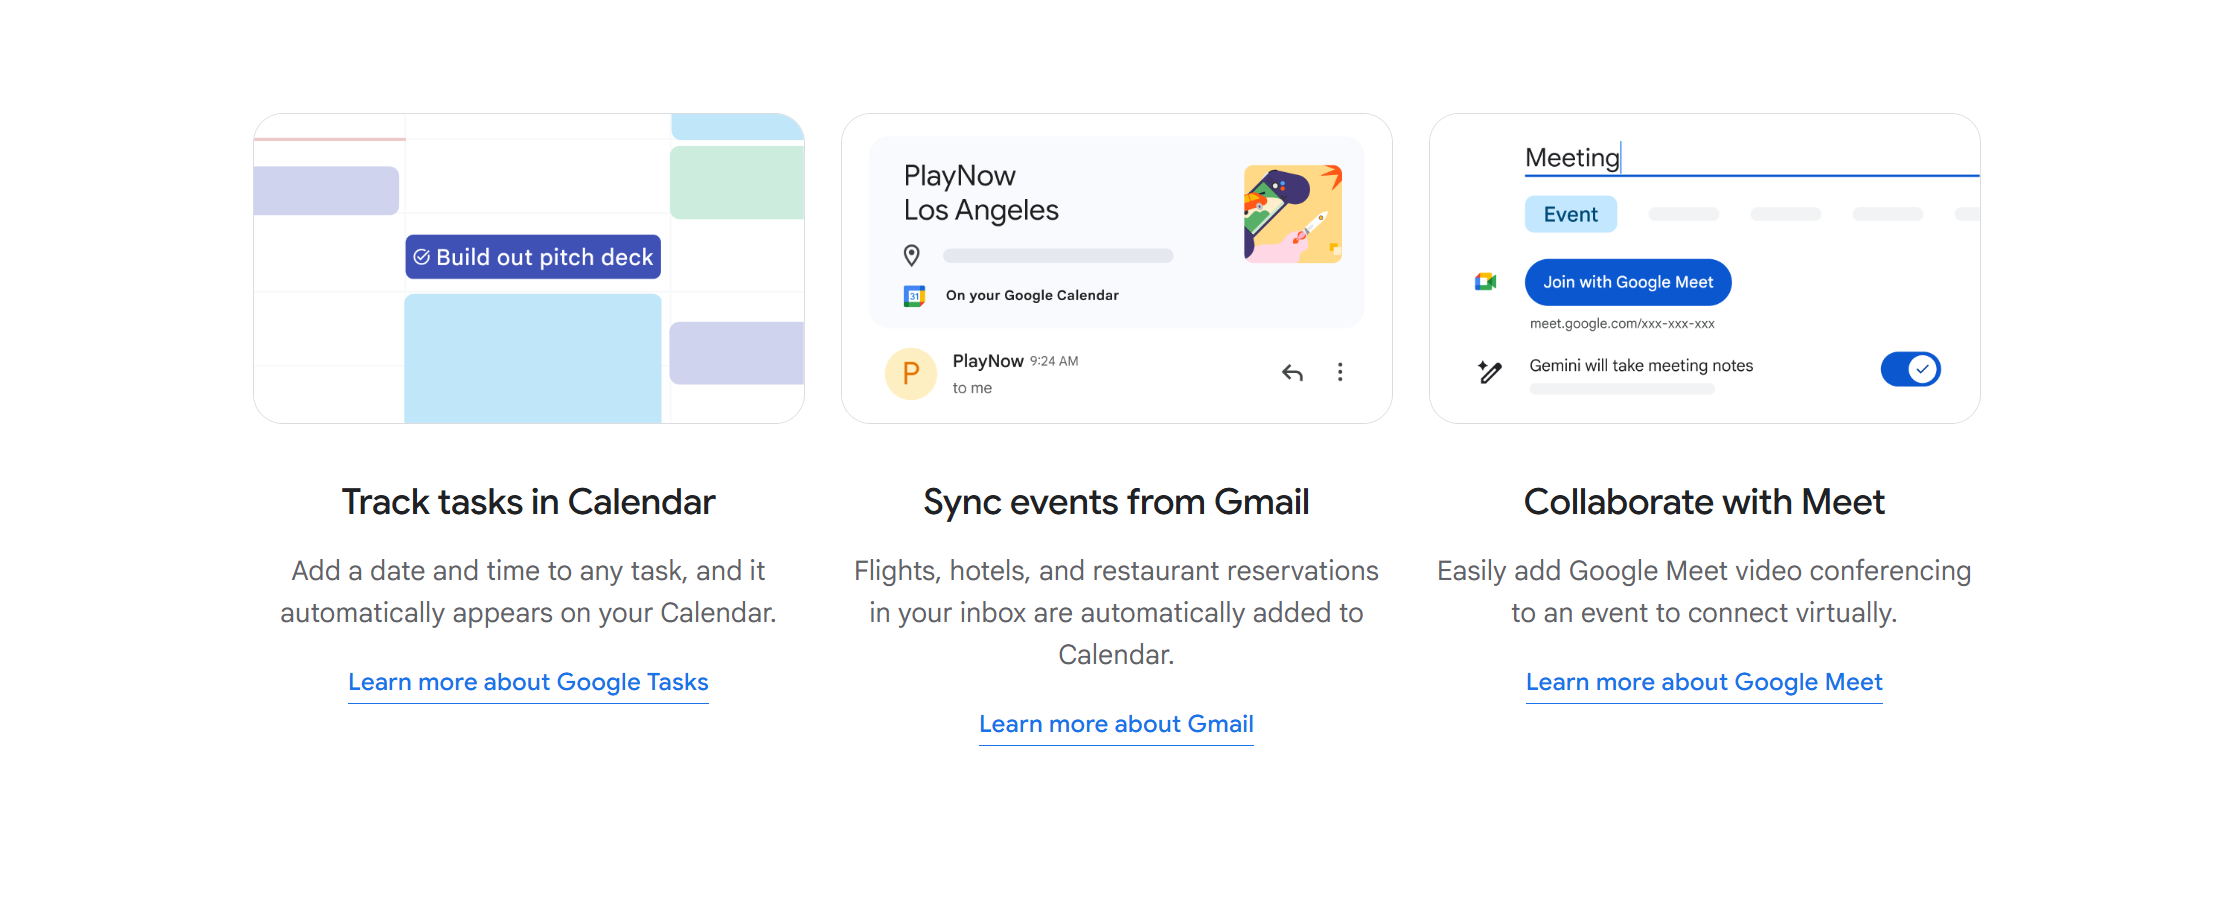Click the meet.google.com/xxx-xxx-xxx URL text
The image size is (2214, 909).
[x=1622, y=324]
